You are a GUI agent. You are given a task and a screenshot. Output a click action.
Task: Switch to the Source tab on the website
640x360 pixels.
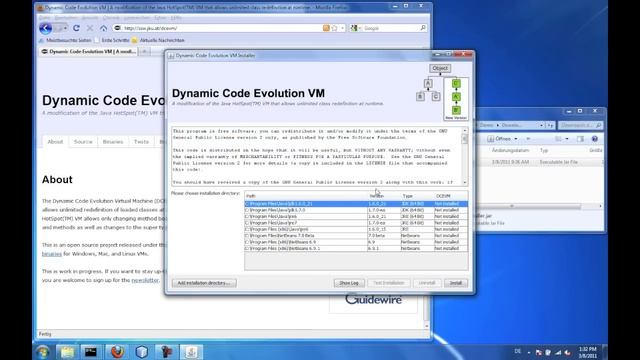point(83,142)
